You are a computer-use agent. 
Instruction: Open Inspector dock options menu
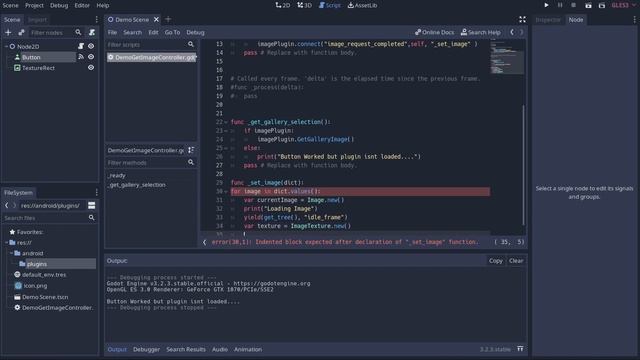coord(634,19)
